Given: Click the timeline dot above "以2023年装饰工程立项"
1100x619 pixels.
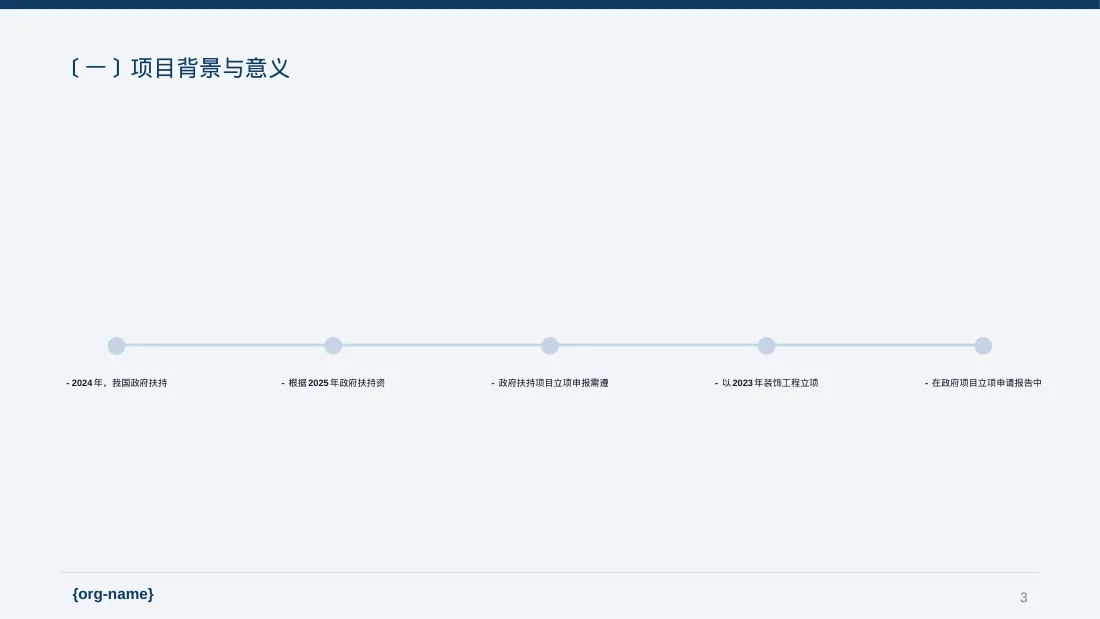Looking at the screenshot, I should pyautogui.click(x=767, y=345).
